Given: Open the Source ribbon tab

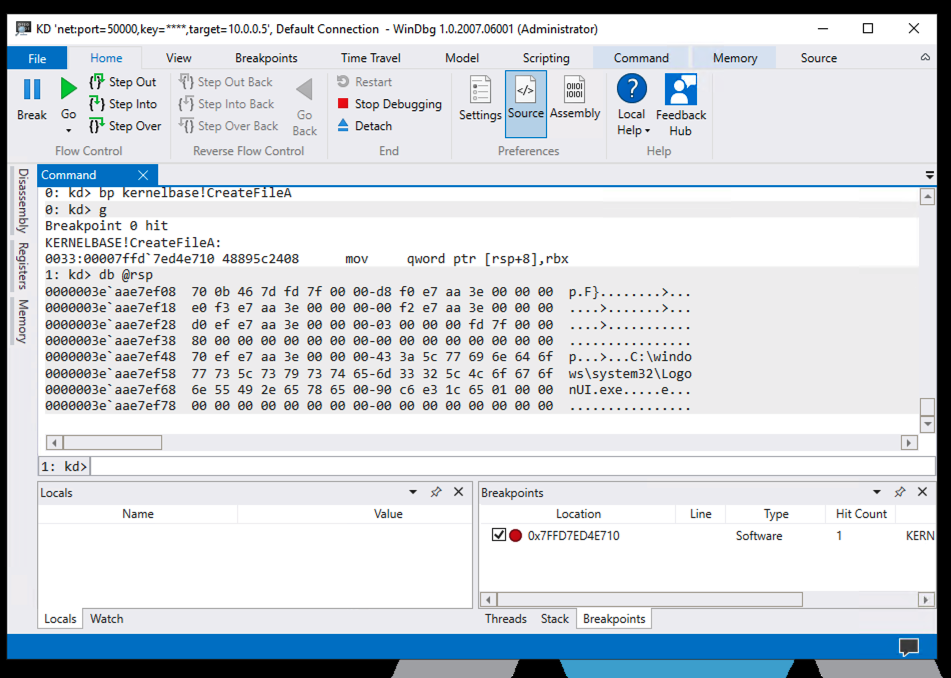Looking at the screenshot, I should coord(819,58).
